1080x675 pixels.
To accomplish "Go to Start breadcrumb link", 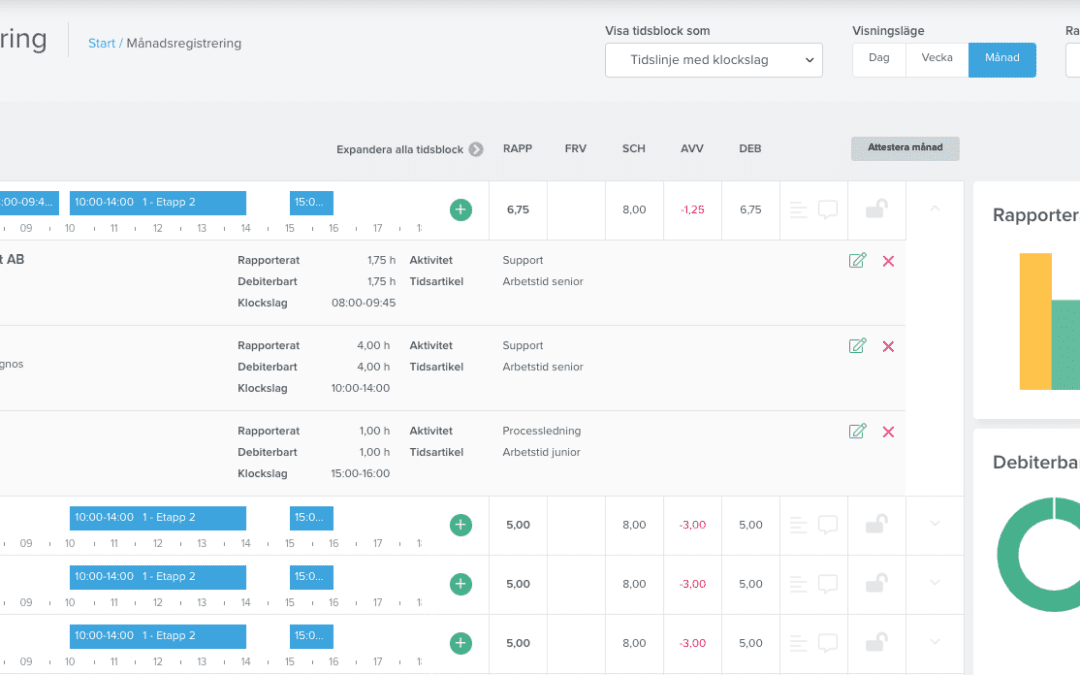I will tap(101, 44).
